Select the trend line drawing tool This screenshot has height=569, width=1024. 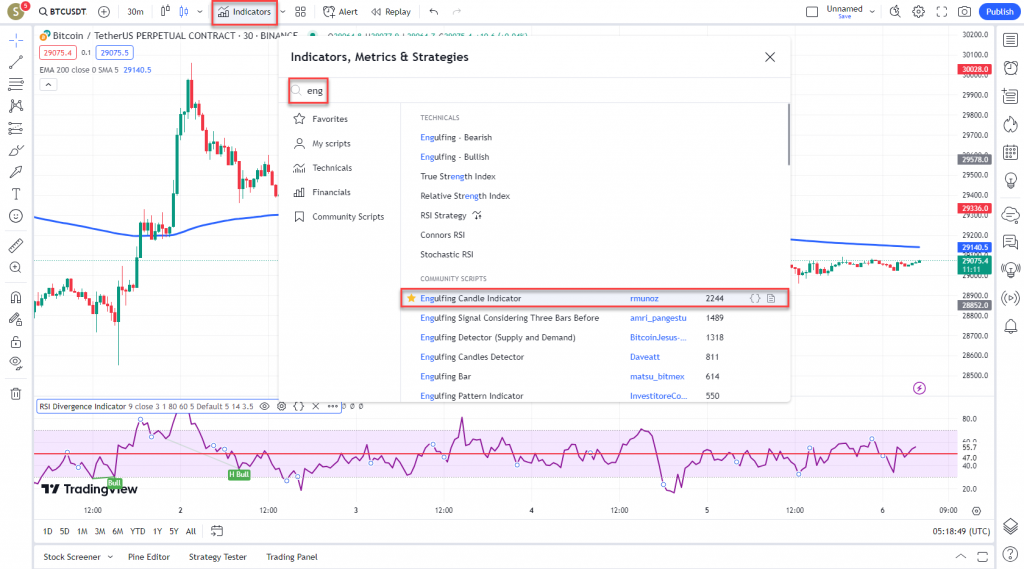click(16, 62)
